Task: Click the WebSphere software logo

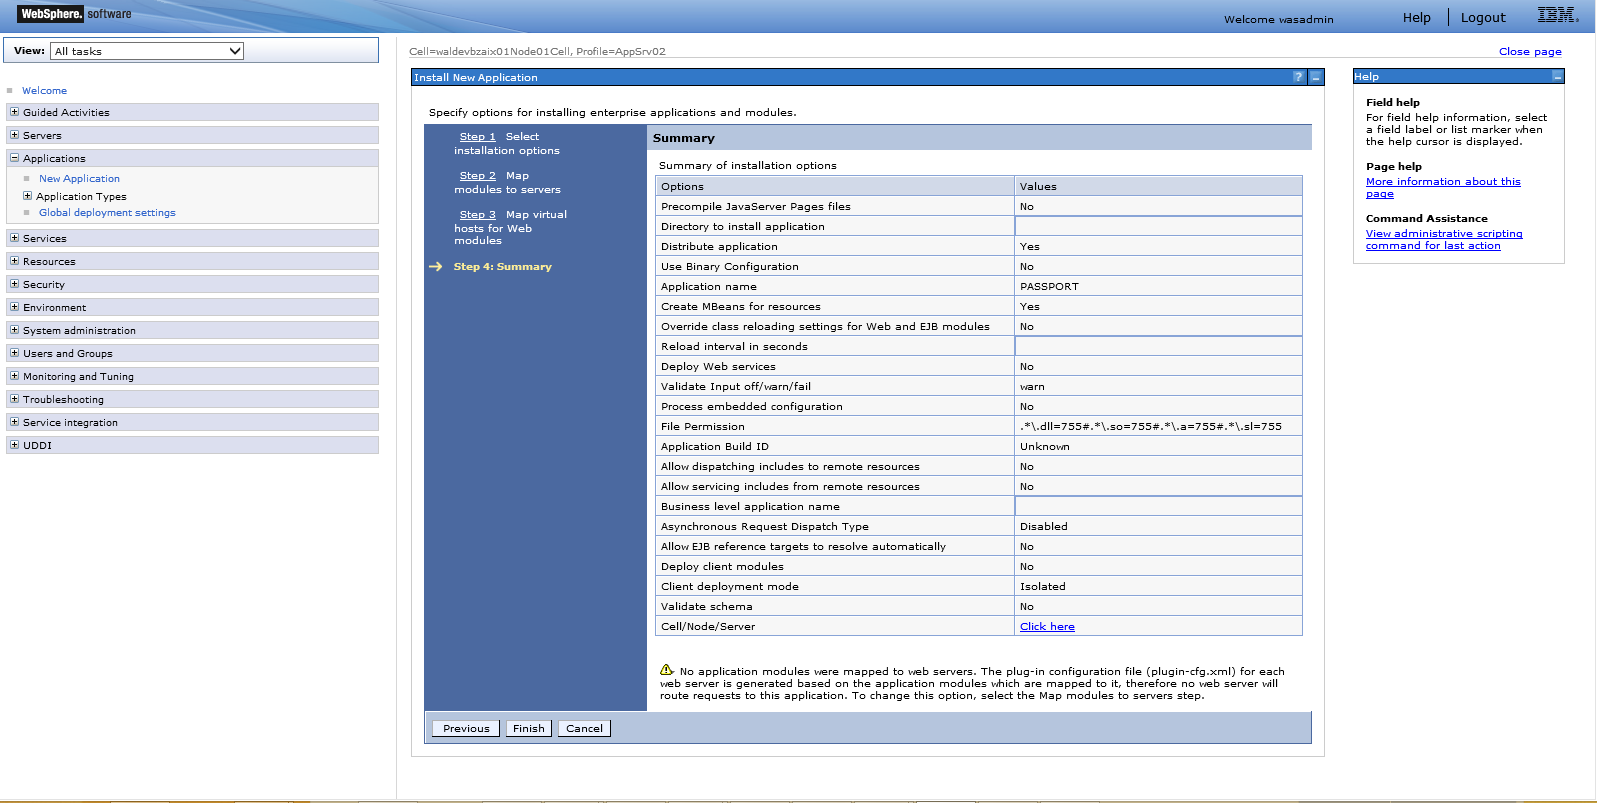Action: click(x=75, y=14)
